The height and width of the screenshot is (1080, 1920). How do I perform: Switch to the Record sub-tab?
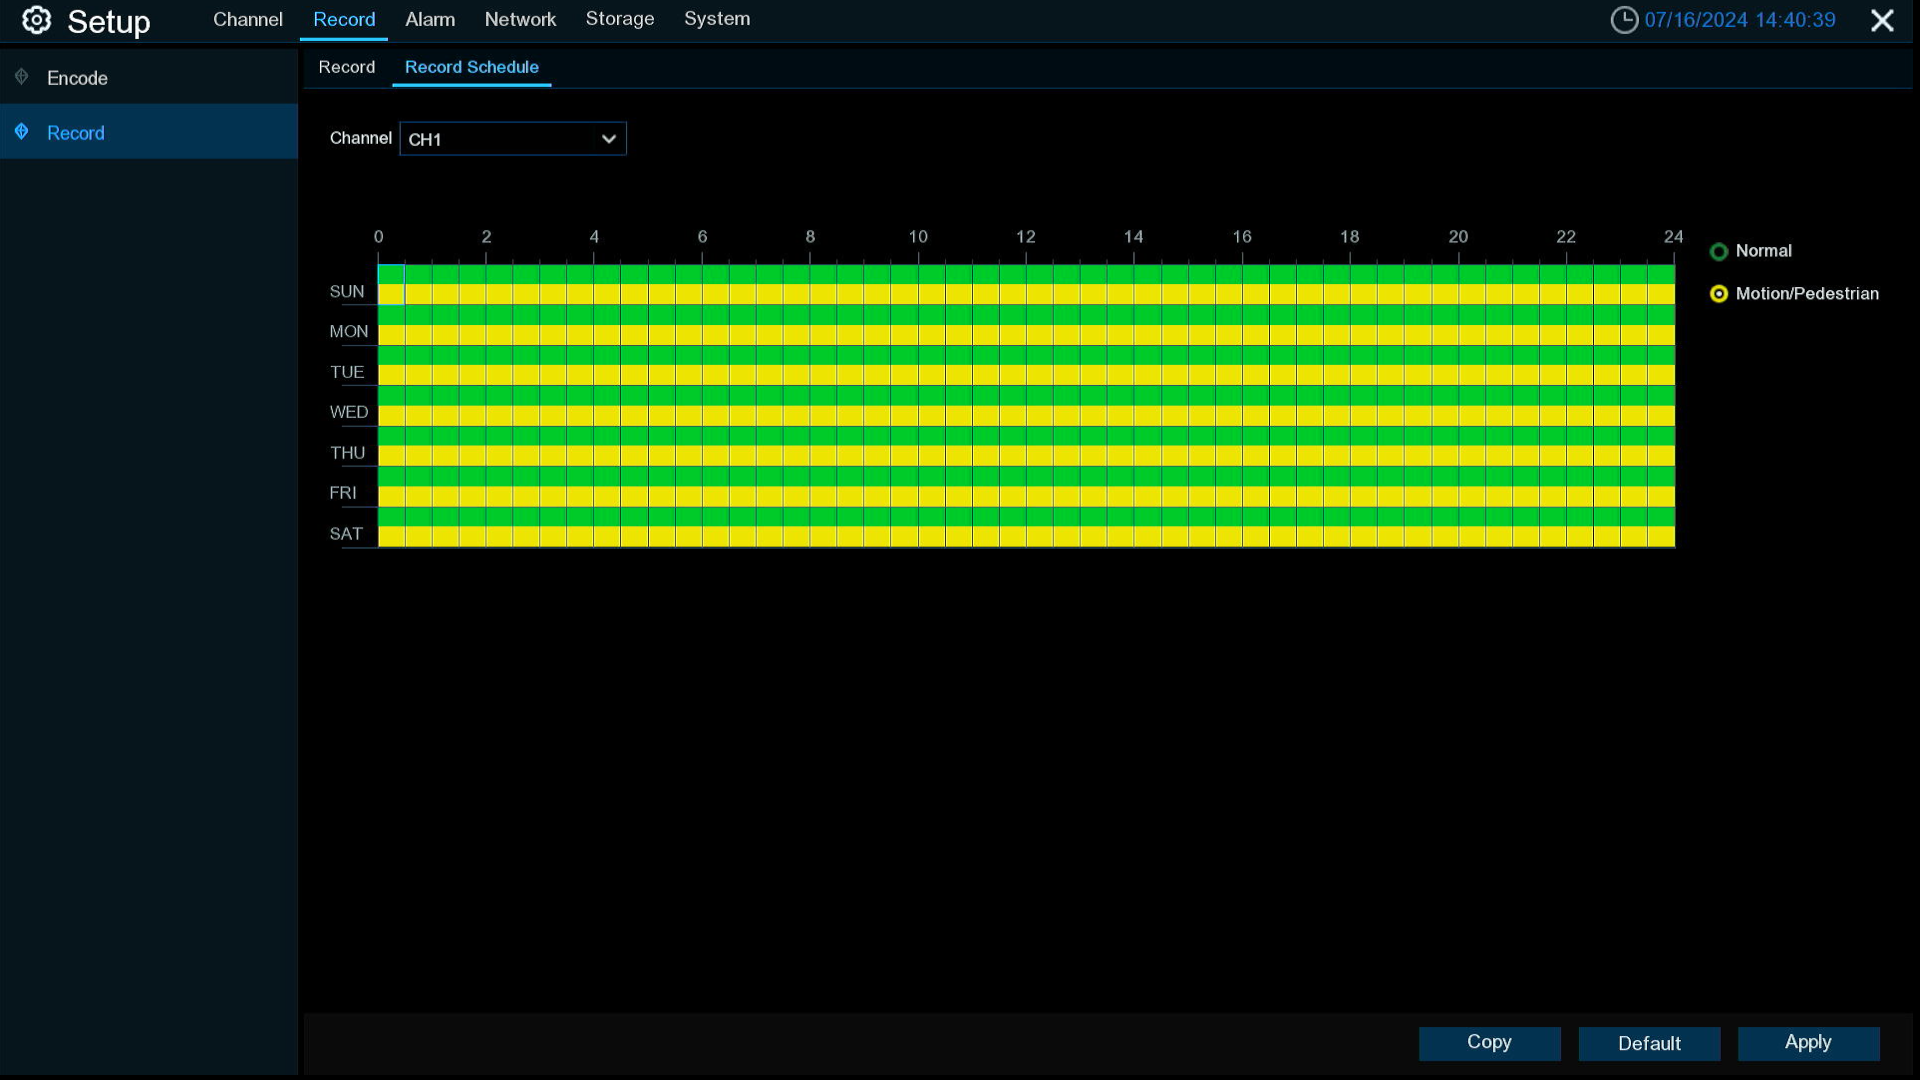(347, 67)
